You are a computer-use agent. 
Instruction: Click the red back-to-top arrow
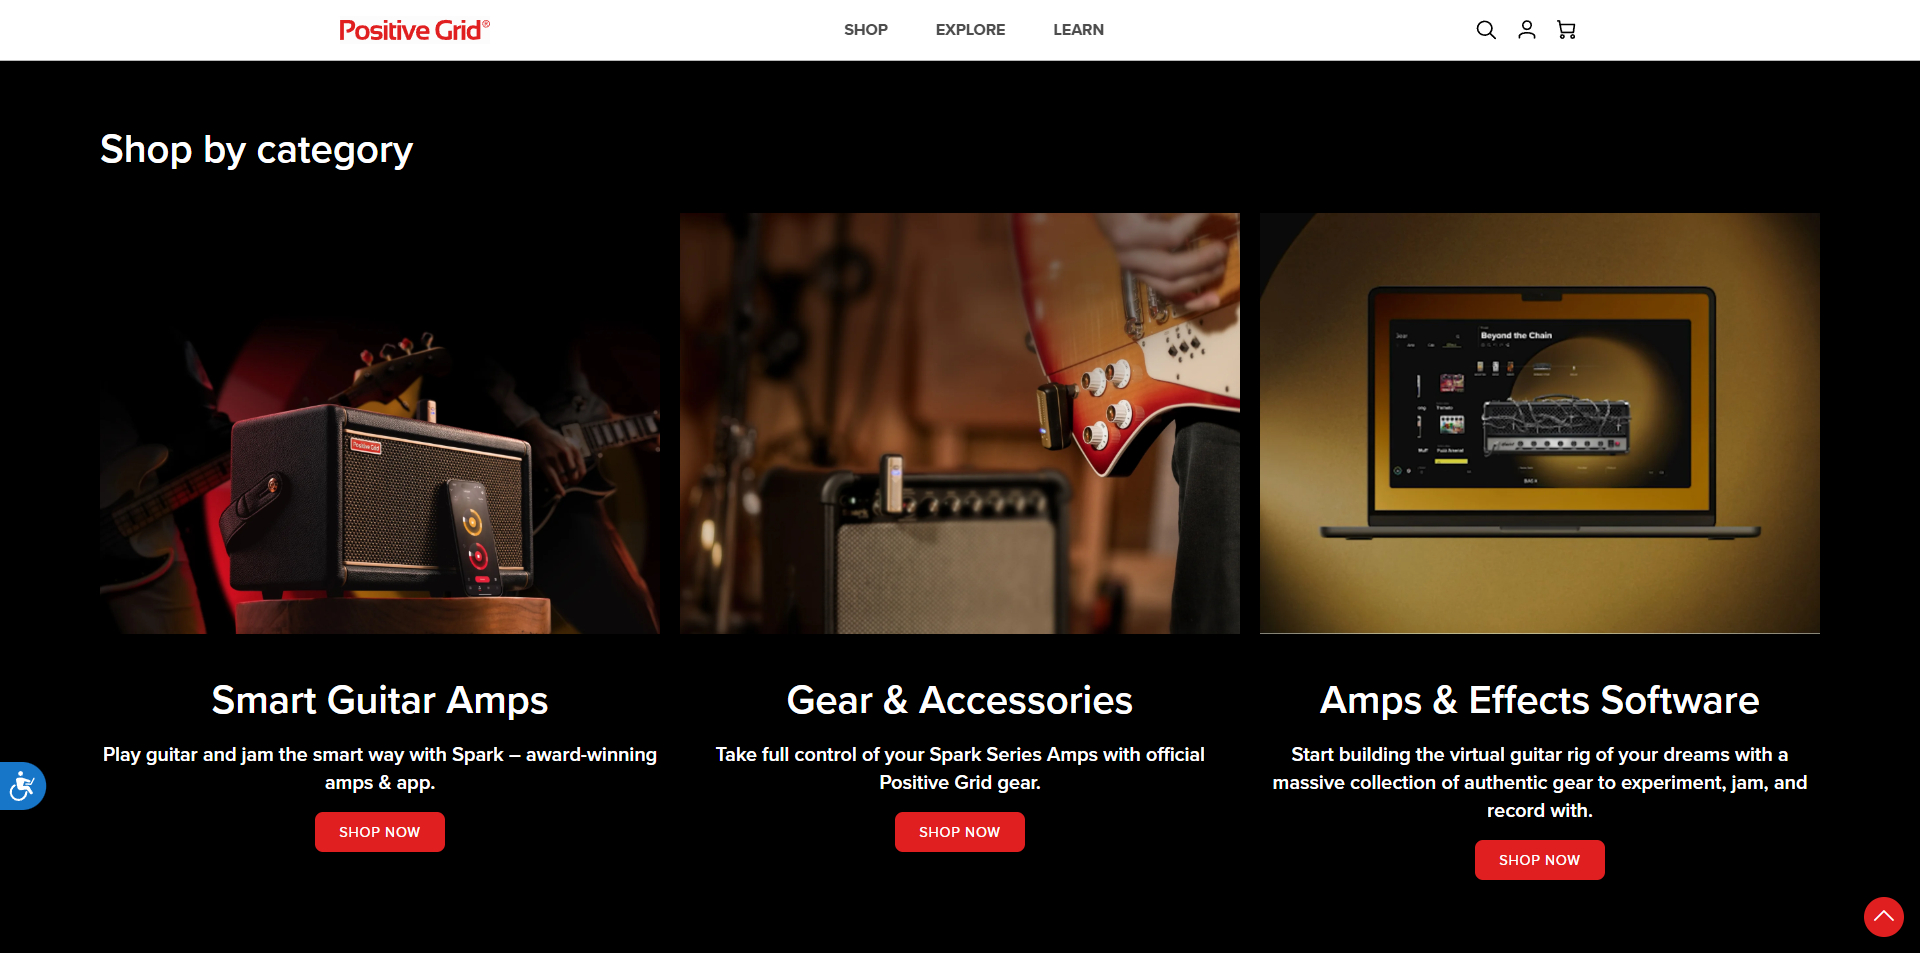pos(1883,916)
